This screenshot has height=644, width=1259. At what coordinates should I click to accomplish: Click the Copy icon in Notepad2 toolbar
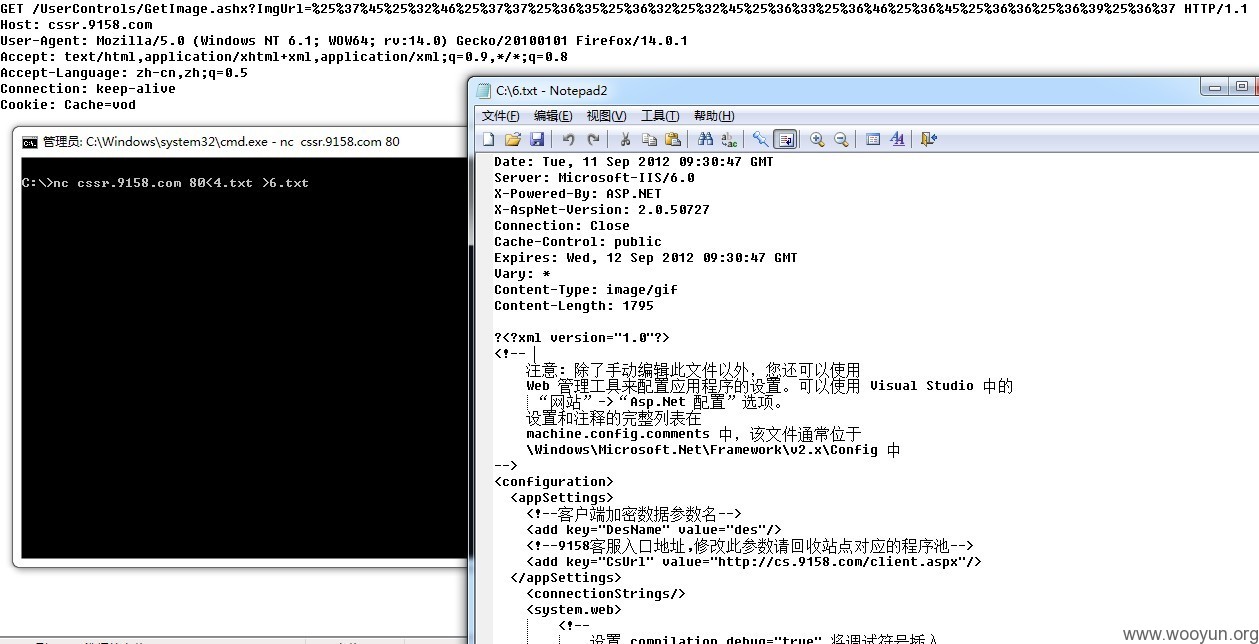coord(649,139)
